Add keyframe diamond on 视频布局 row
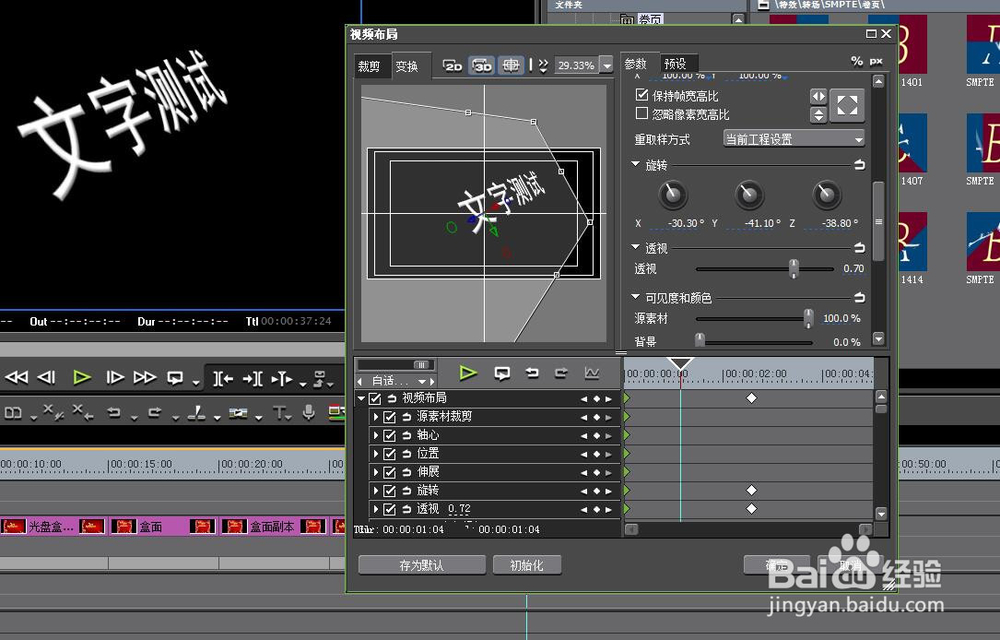The image size is (1000, 640). 596,399
